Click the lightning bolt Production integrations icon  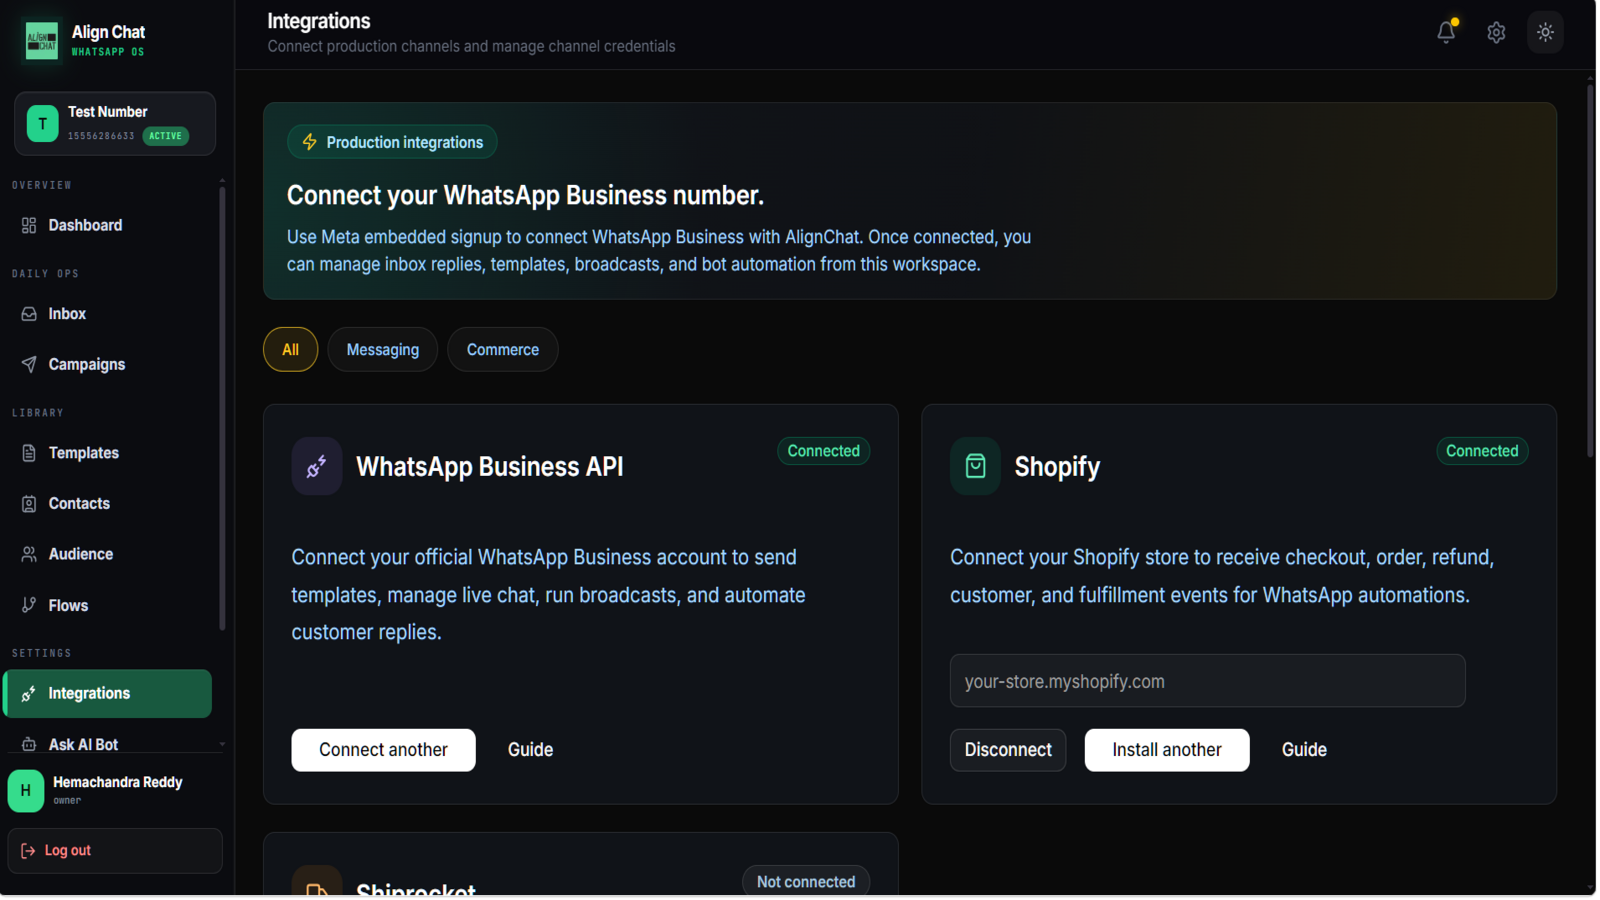310,142
